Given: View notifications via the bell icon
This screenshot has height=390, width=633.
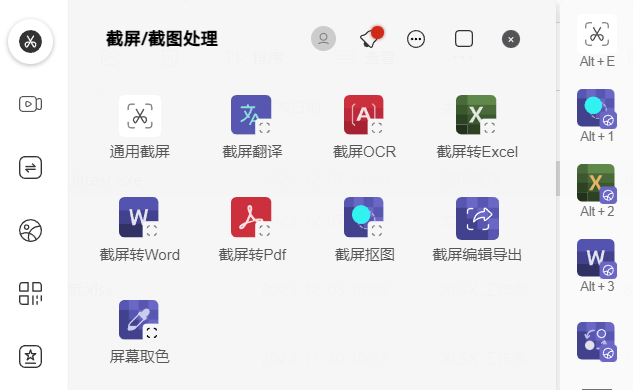Looking at the screenshot, I should tap(371, 38).
